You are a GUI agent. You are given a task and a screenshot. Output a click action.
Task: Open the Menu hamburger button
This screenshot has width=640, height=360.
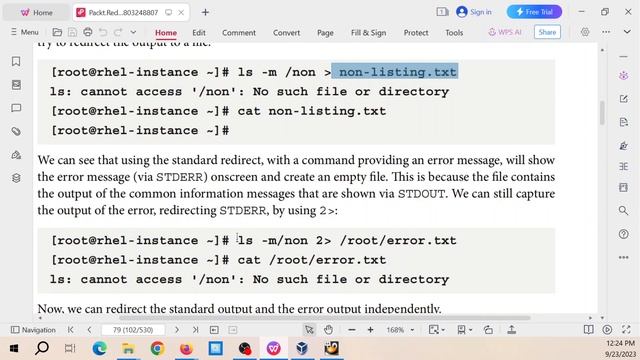coord(24,32)
